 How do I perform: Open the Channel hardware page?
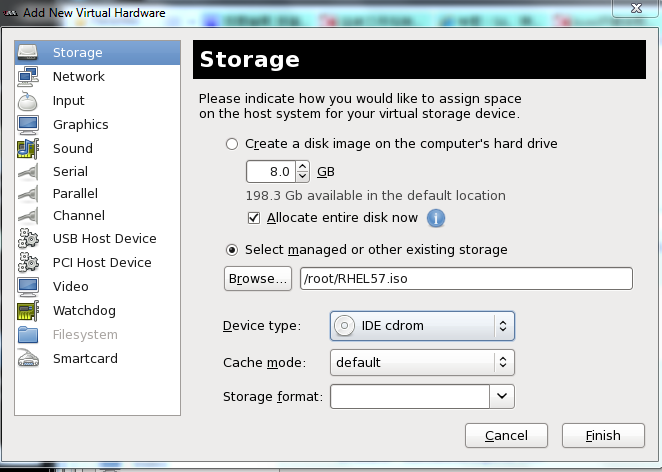pyautogui.click(x=98, y=215)
